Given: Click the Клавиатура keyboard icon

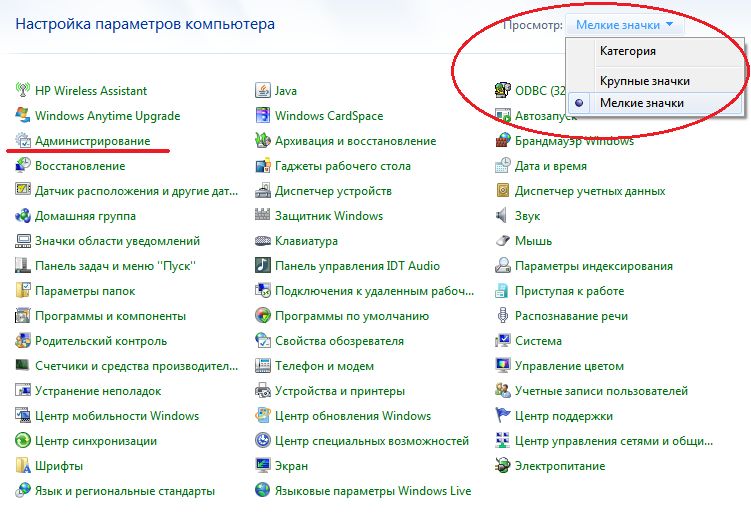Looking at the screenshot, I should pos(262,240).
